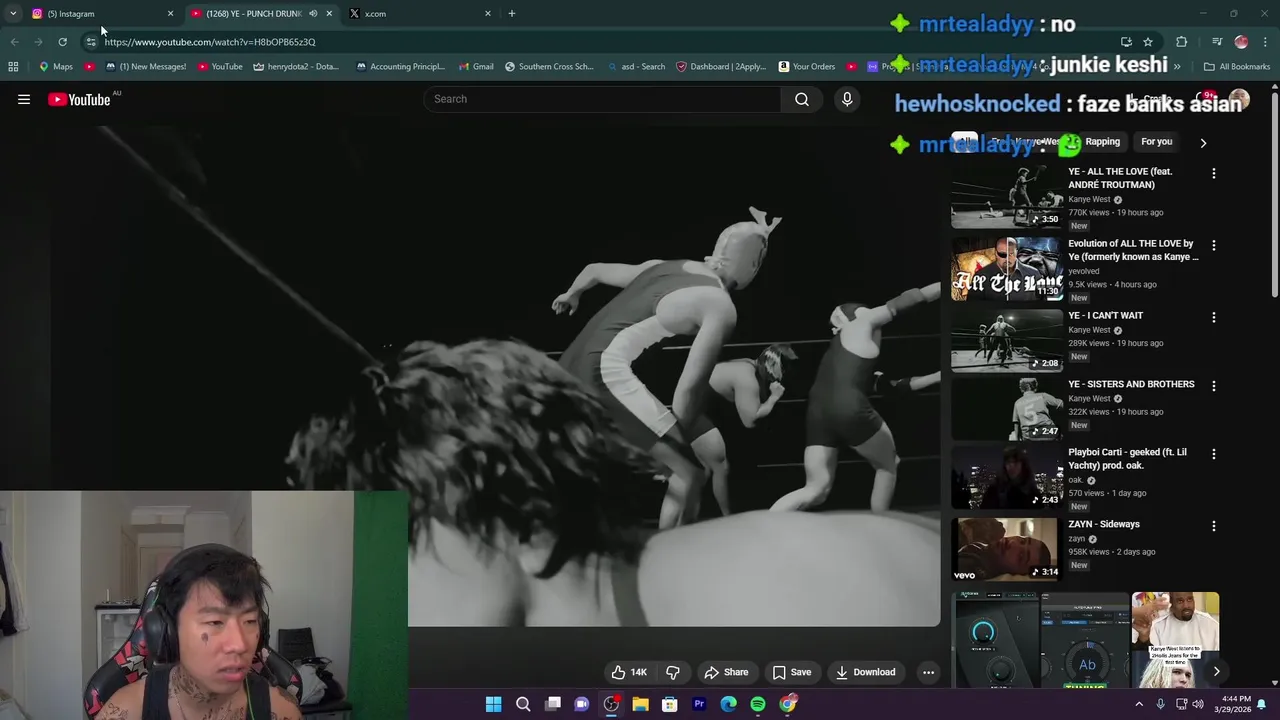Screen dimensions: 1280x720
Task: Open options for I CAN'T WAIT video
Action: [x=1214, y=318]
